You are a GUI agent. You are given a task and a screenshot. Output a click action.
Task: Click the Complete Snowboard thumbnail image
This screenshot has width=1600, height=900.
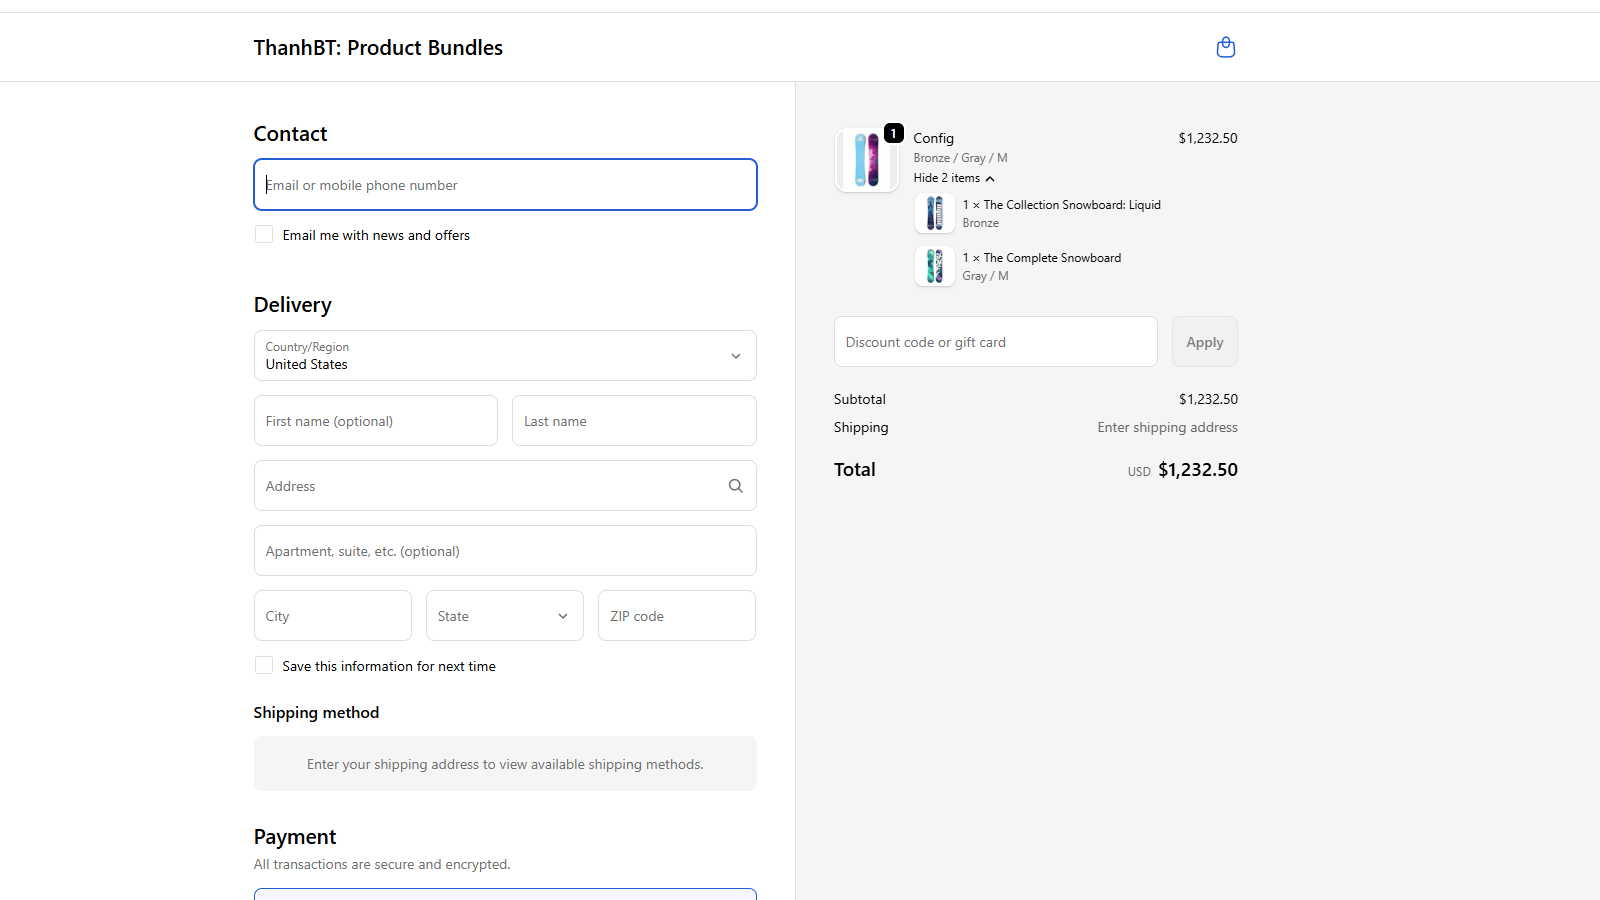934,266
